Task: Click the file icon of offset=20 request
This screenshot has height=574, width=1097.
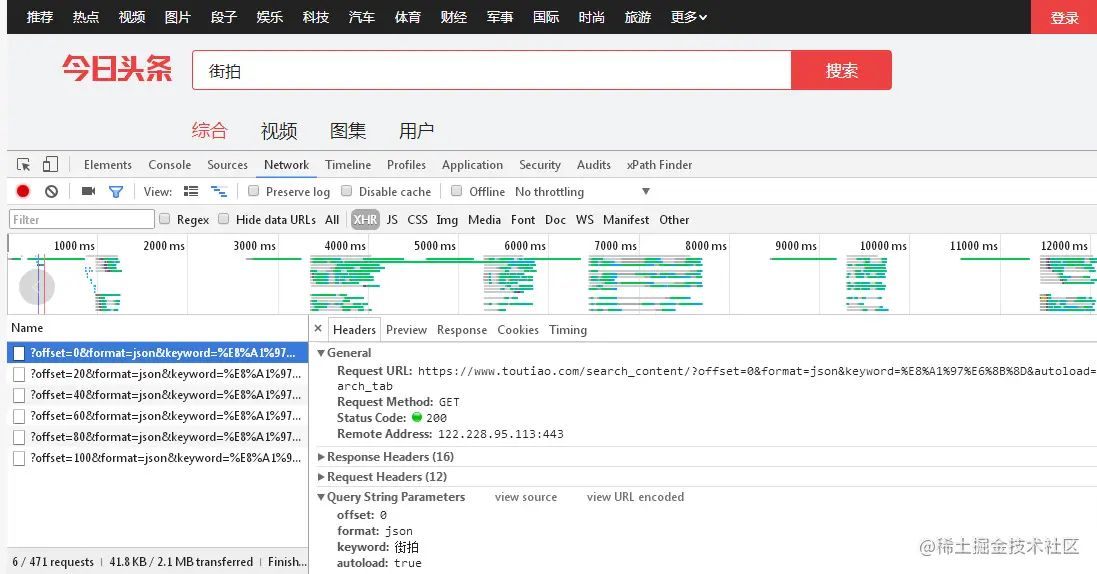Action: pos(19,374)
